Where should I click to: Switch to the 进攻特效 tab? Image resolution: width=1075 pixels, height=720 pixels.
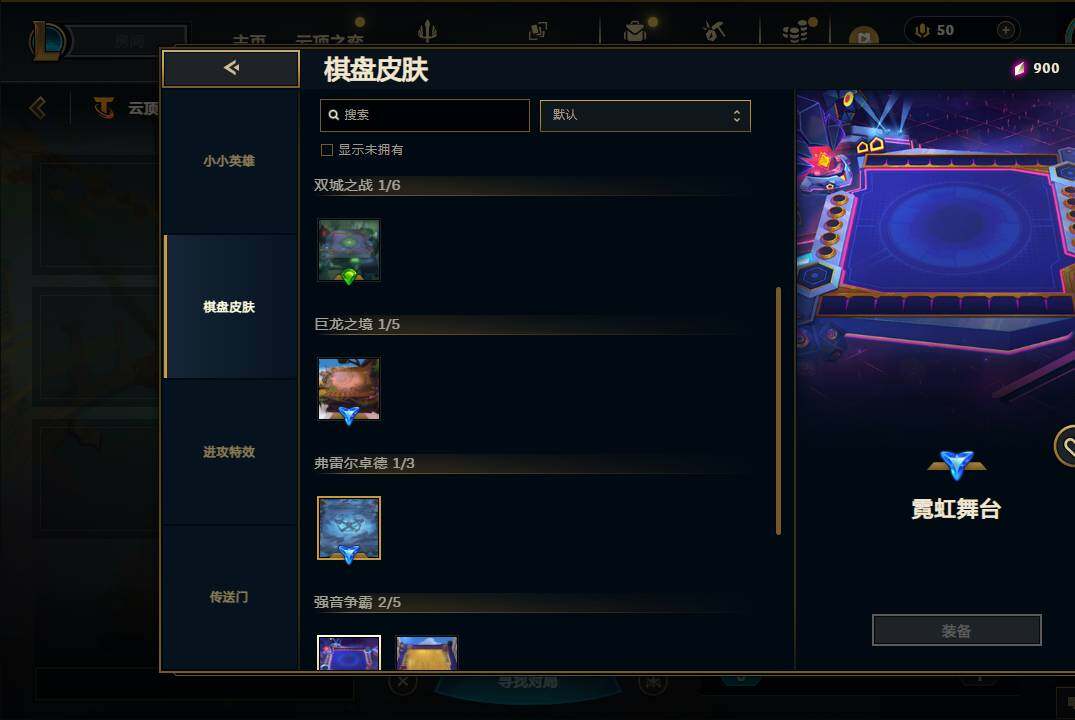click(x=230, y=452)
